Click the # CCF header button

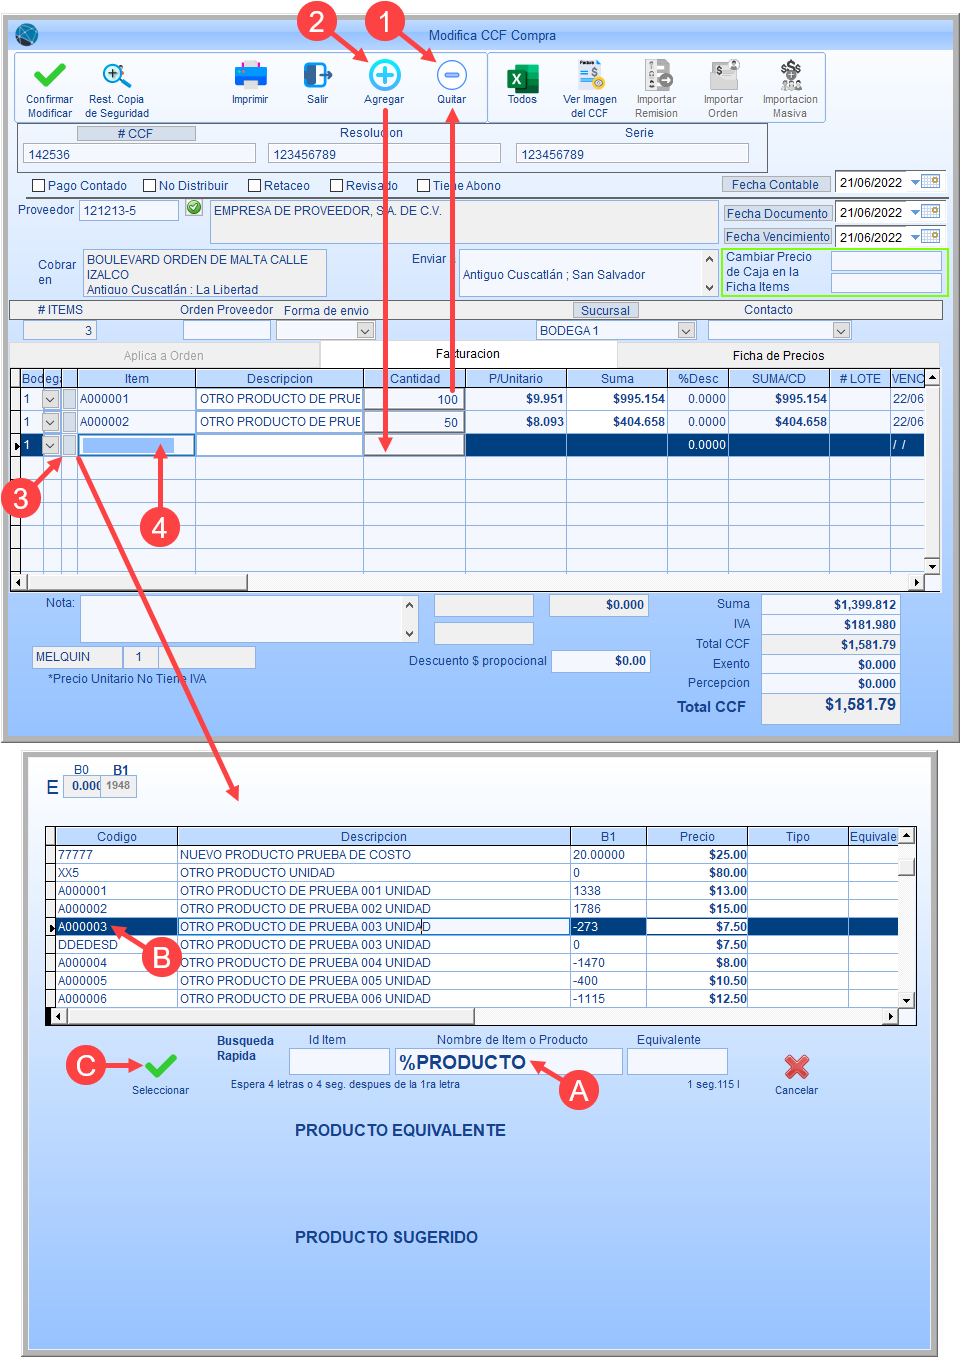(x=135, y=133)
